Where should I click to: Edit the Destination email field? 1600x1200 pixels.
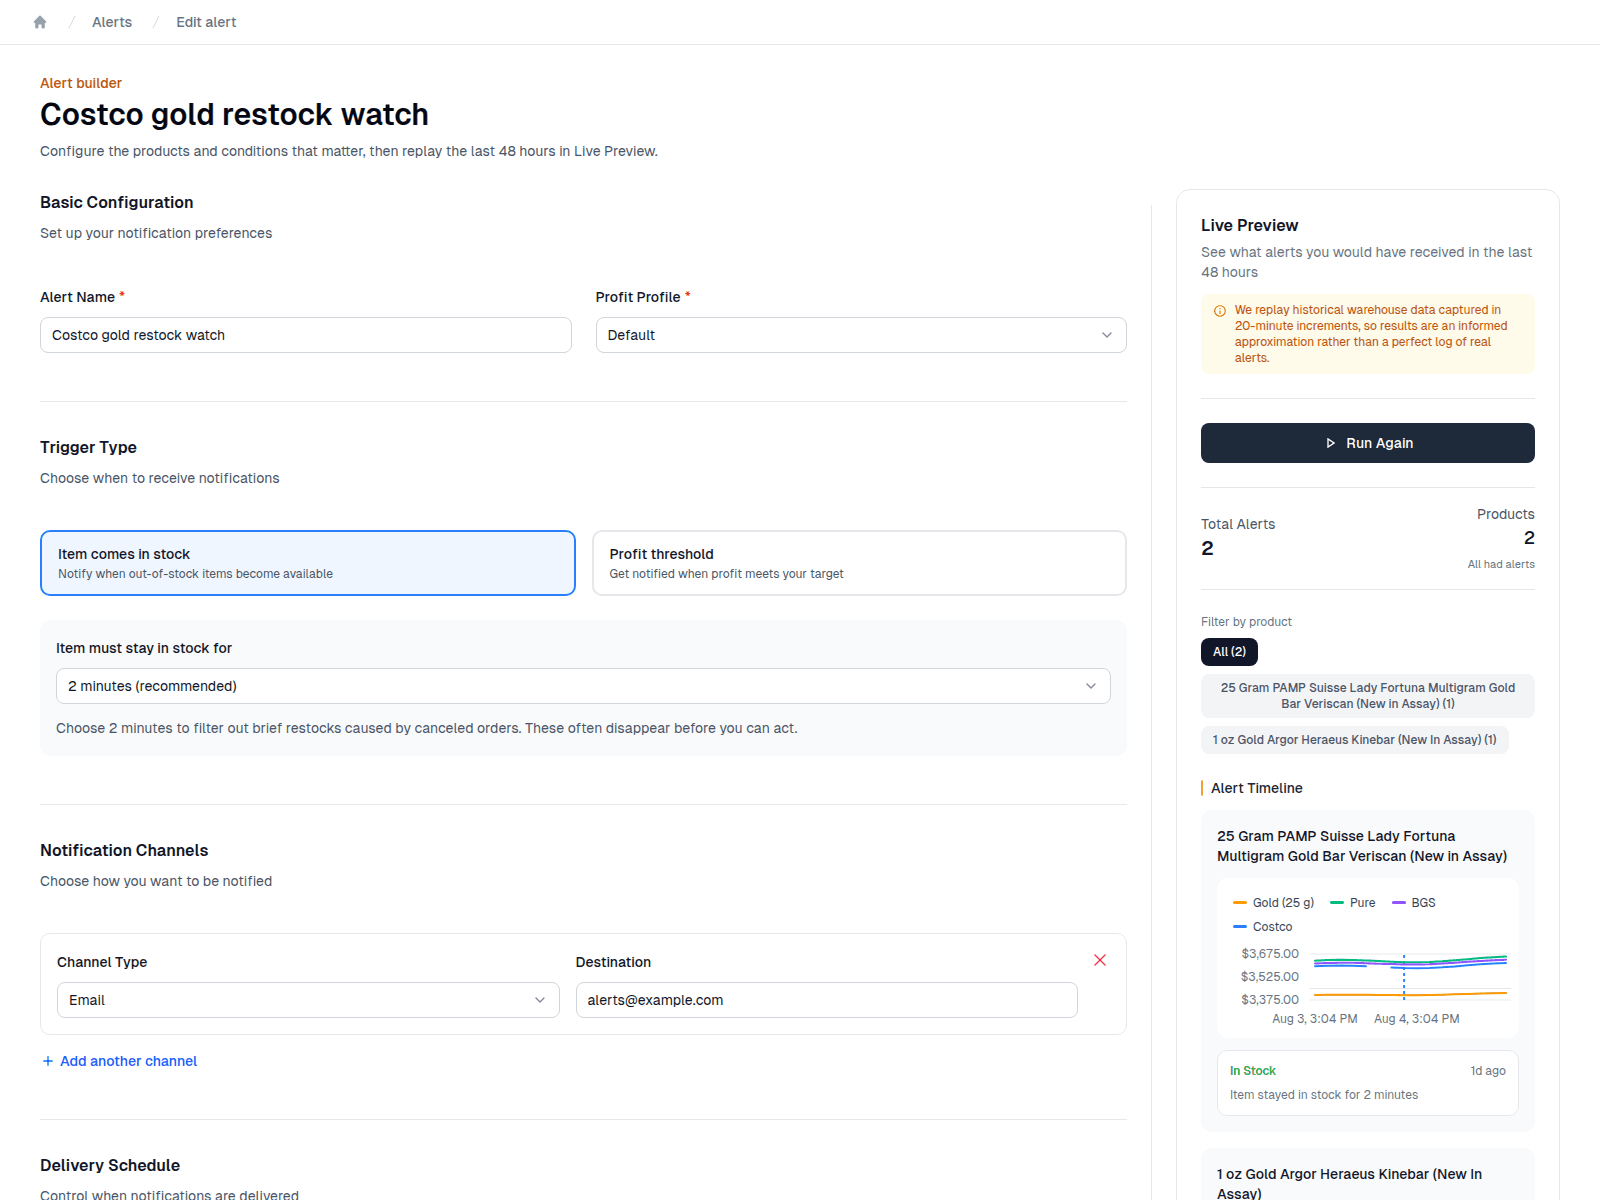(827, 1000)
